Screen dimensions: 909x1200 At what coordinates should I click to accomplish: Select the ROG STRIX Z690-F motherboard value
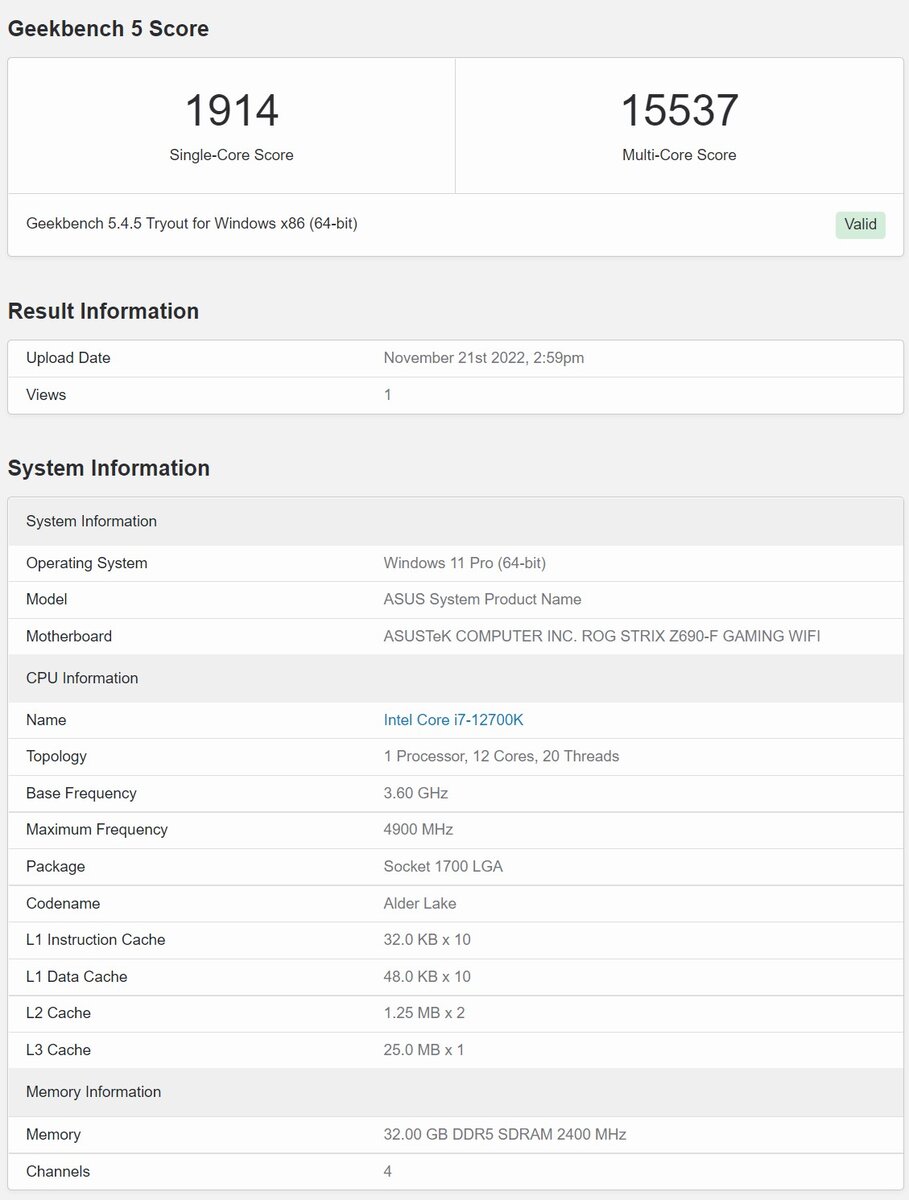pos(602,636)
